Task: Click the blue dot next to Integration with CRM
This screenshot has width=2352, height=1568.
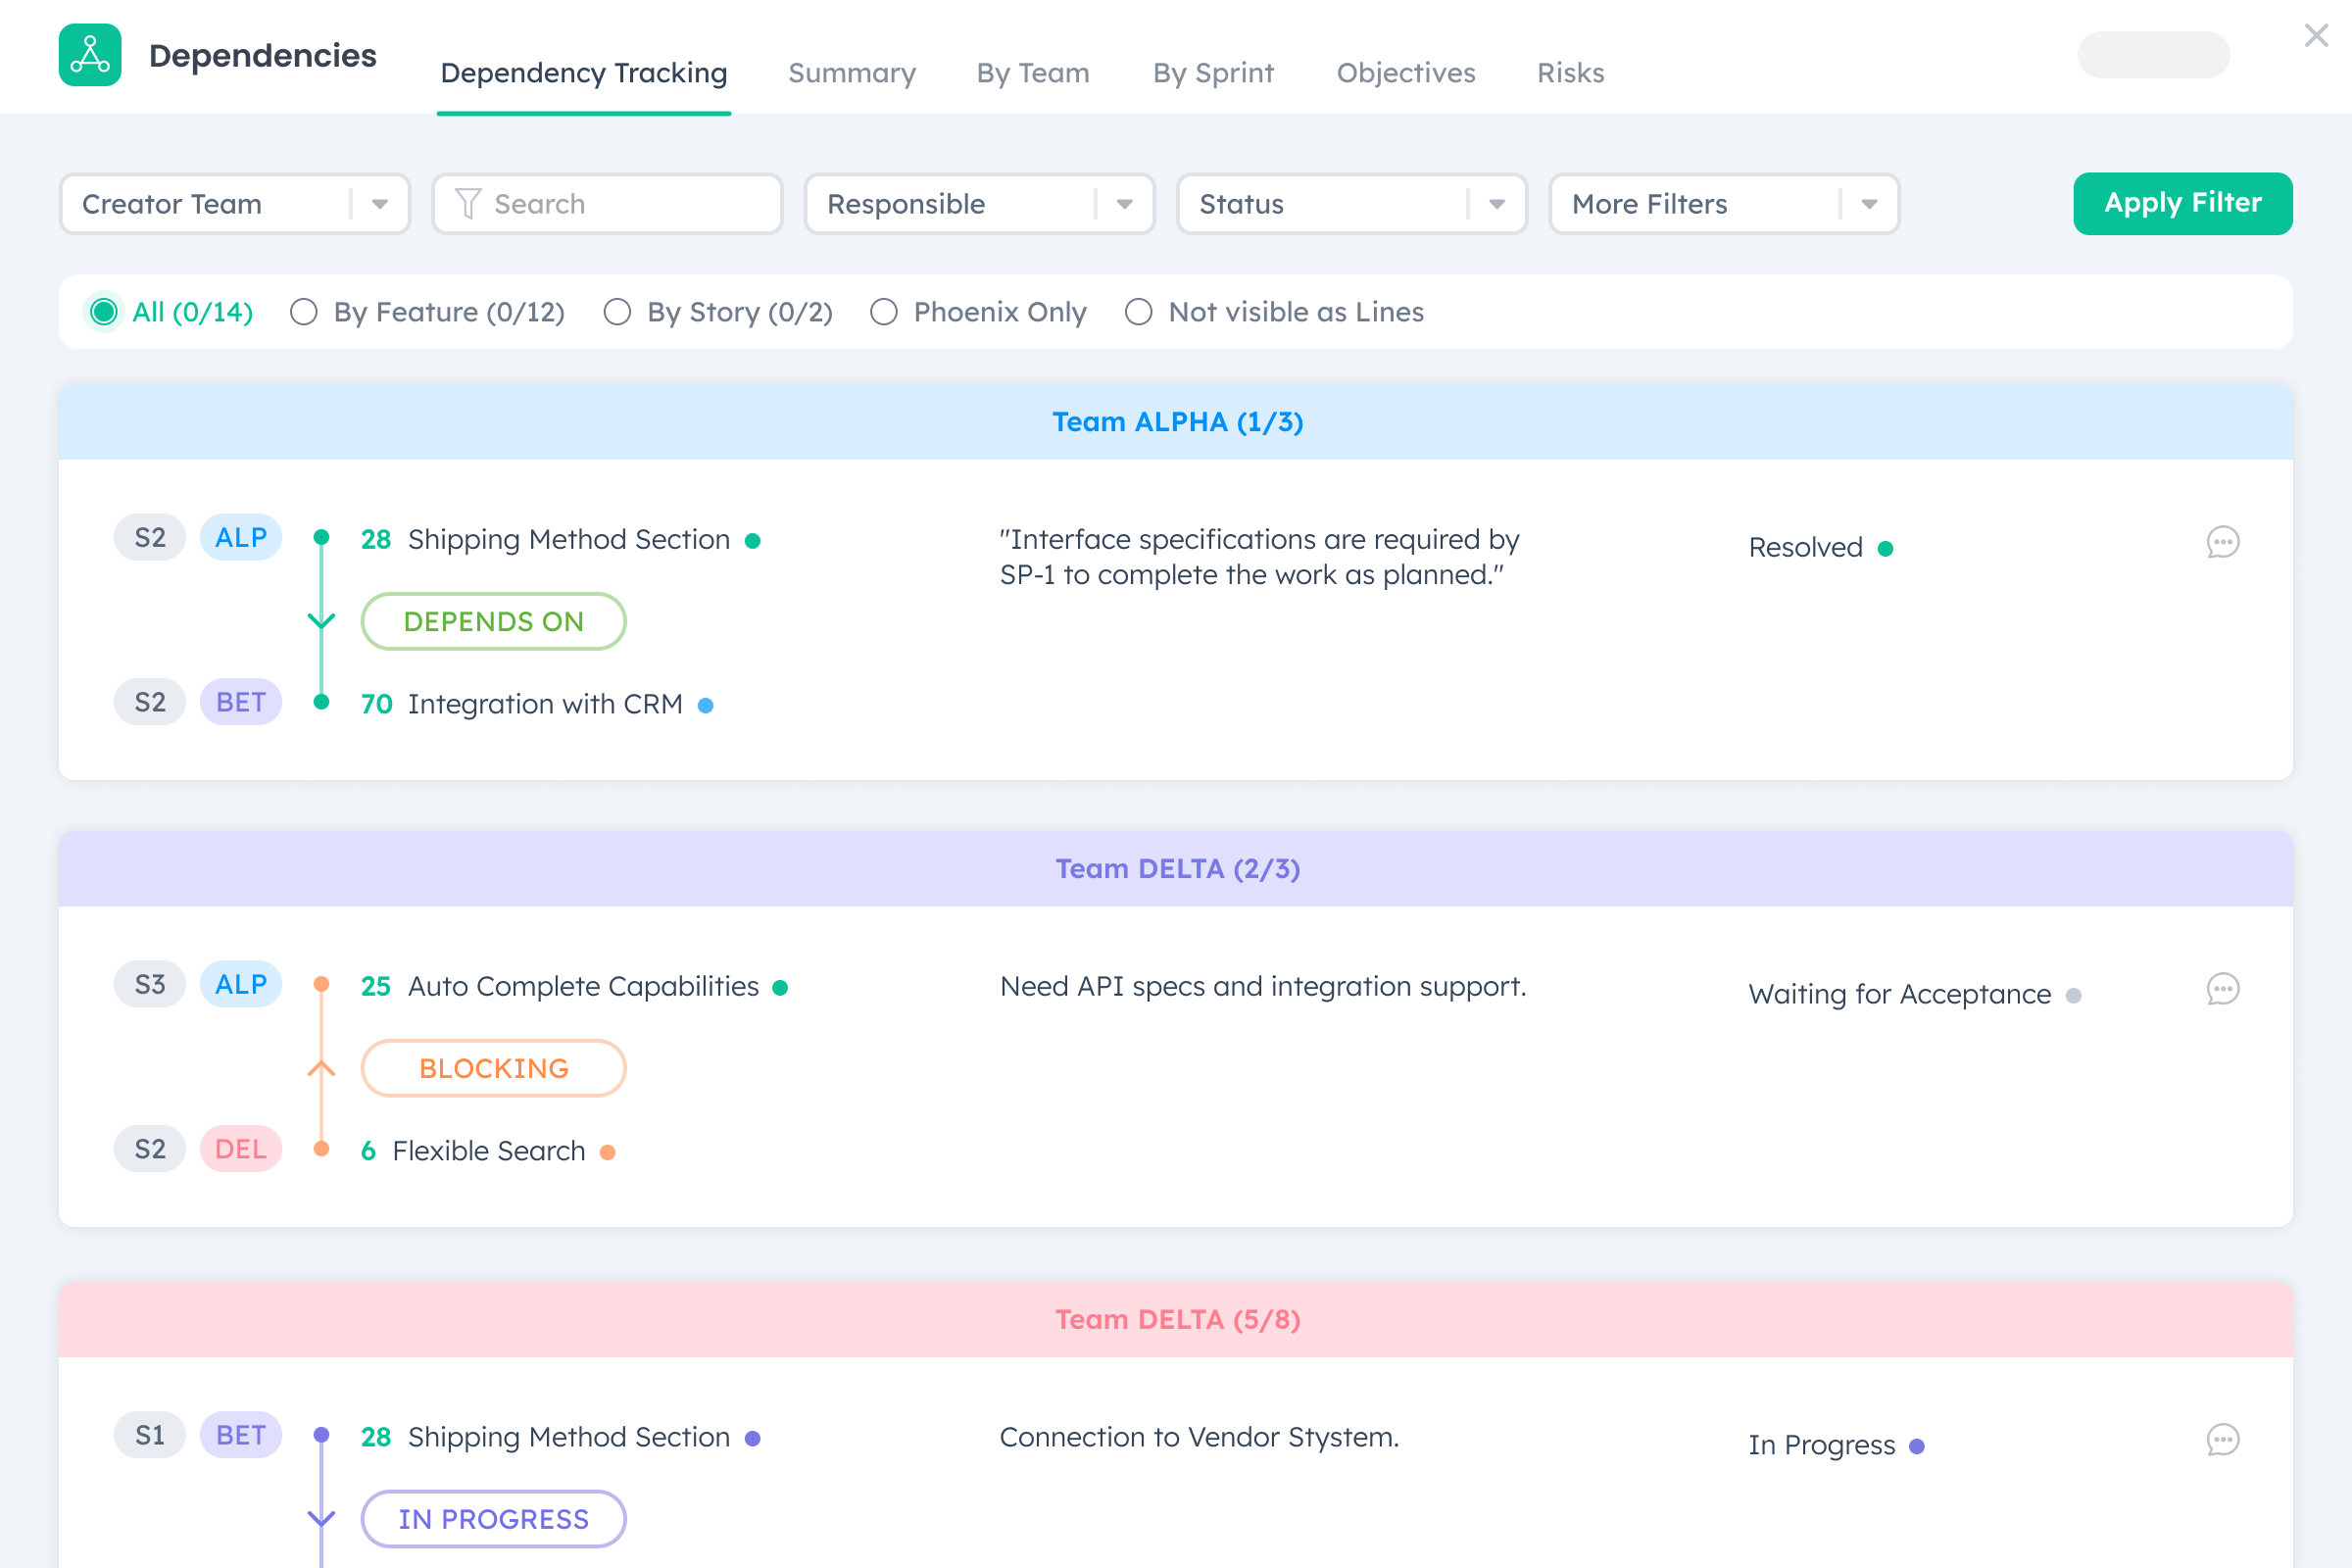Action: pyautogui.click(x=707, y=705)
